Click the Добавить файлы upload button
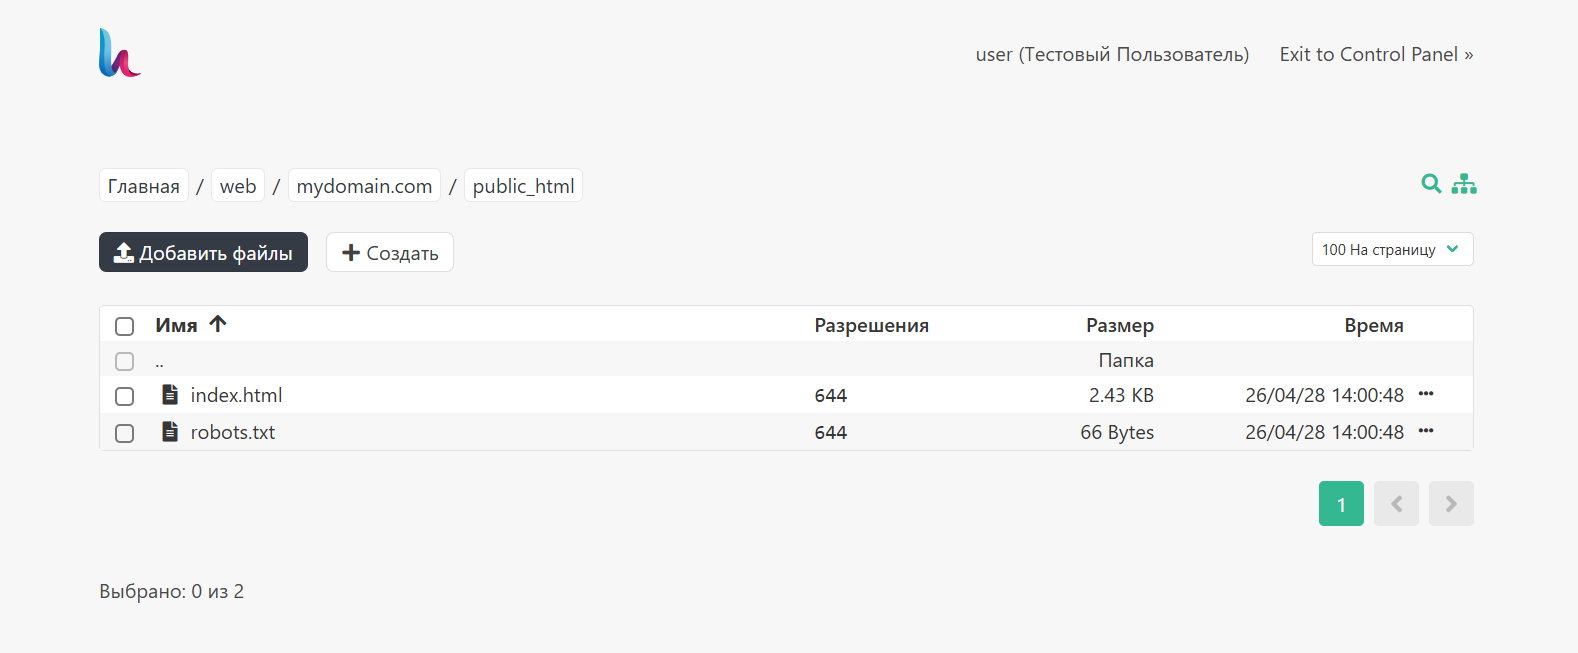This screenshot has width=1578, height=653. 203,252
